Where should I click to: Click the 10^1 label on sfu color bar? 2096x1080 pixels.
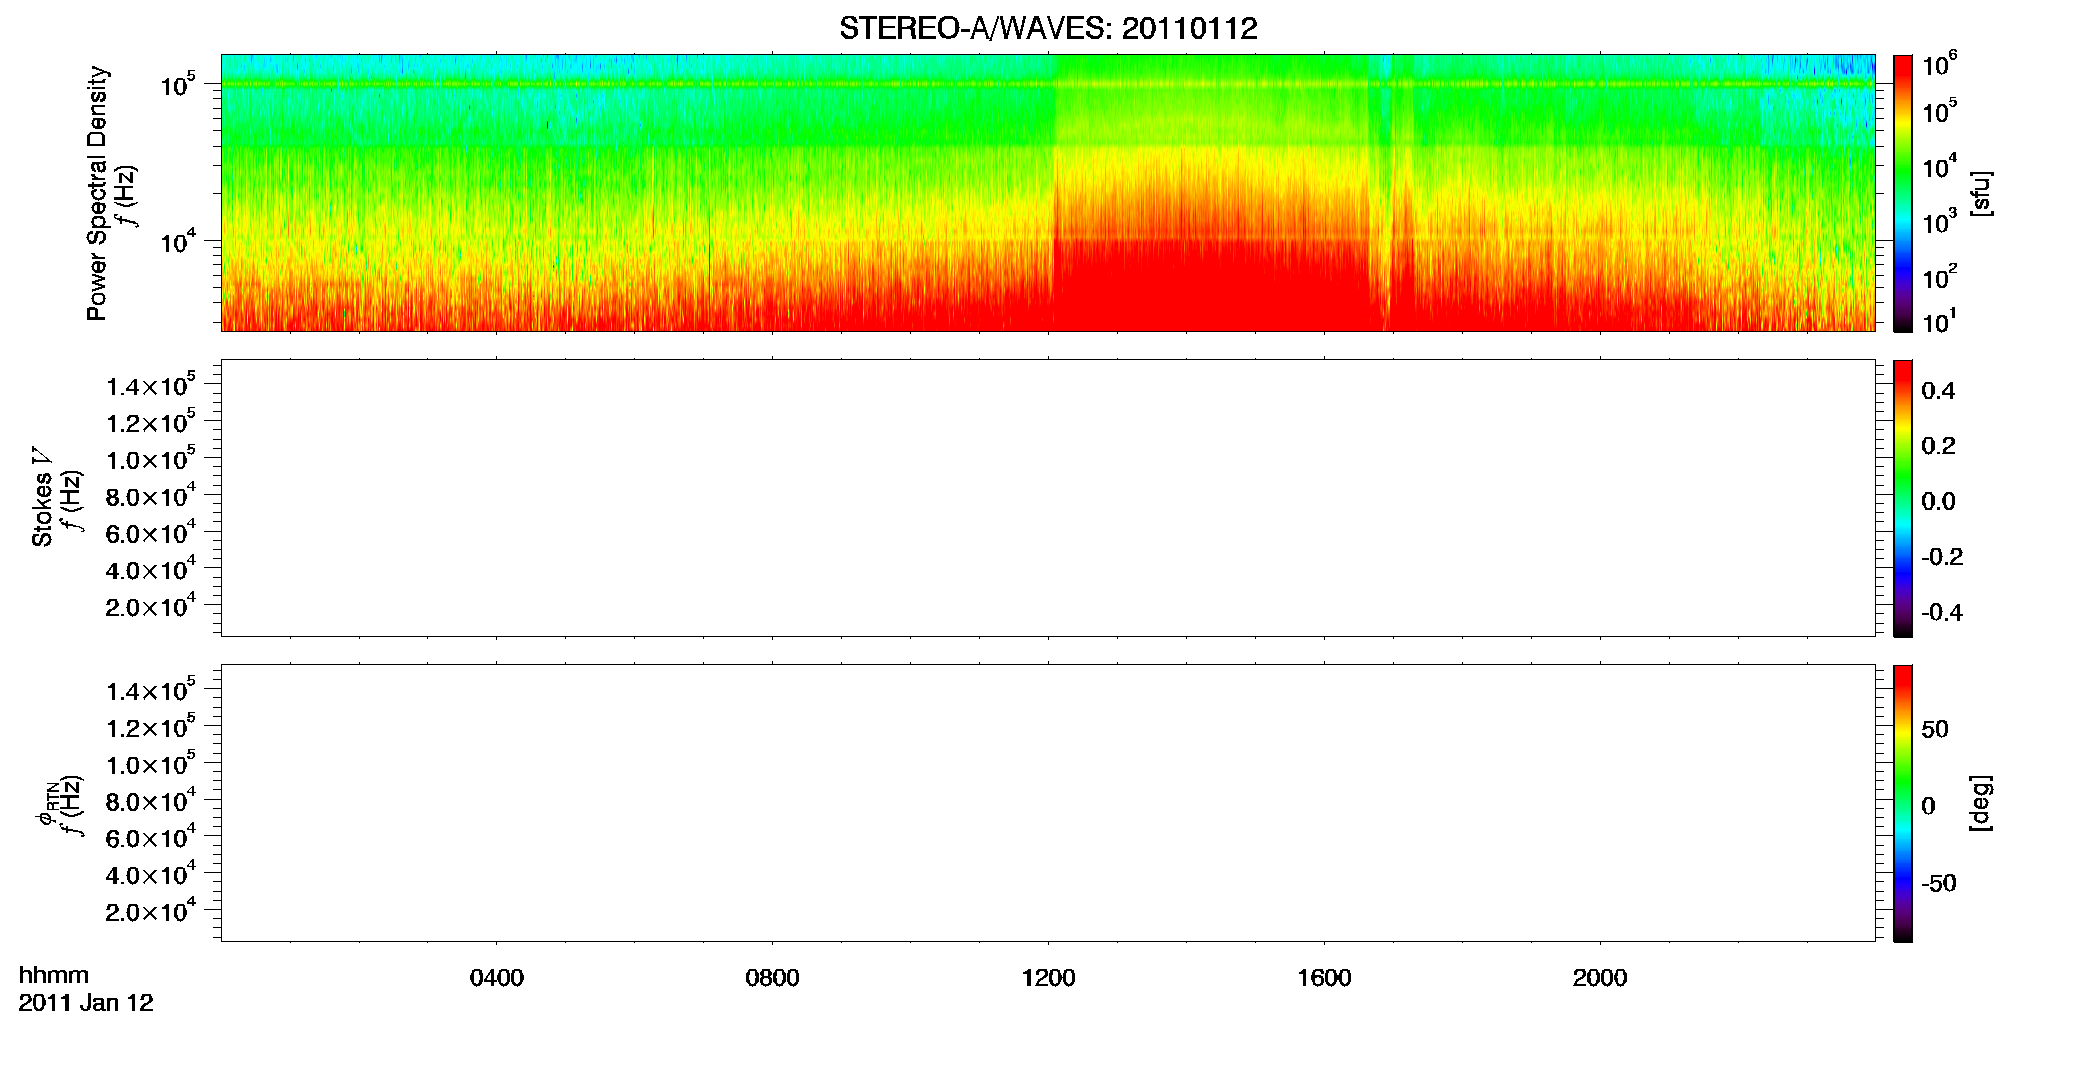(1938, 322)
